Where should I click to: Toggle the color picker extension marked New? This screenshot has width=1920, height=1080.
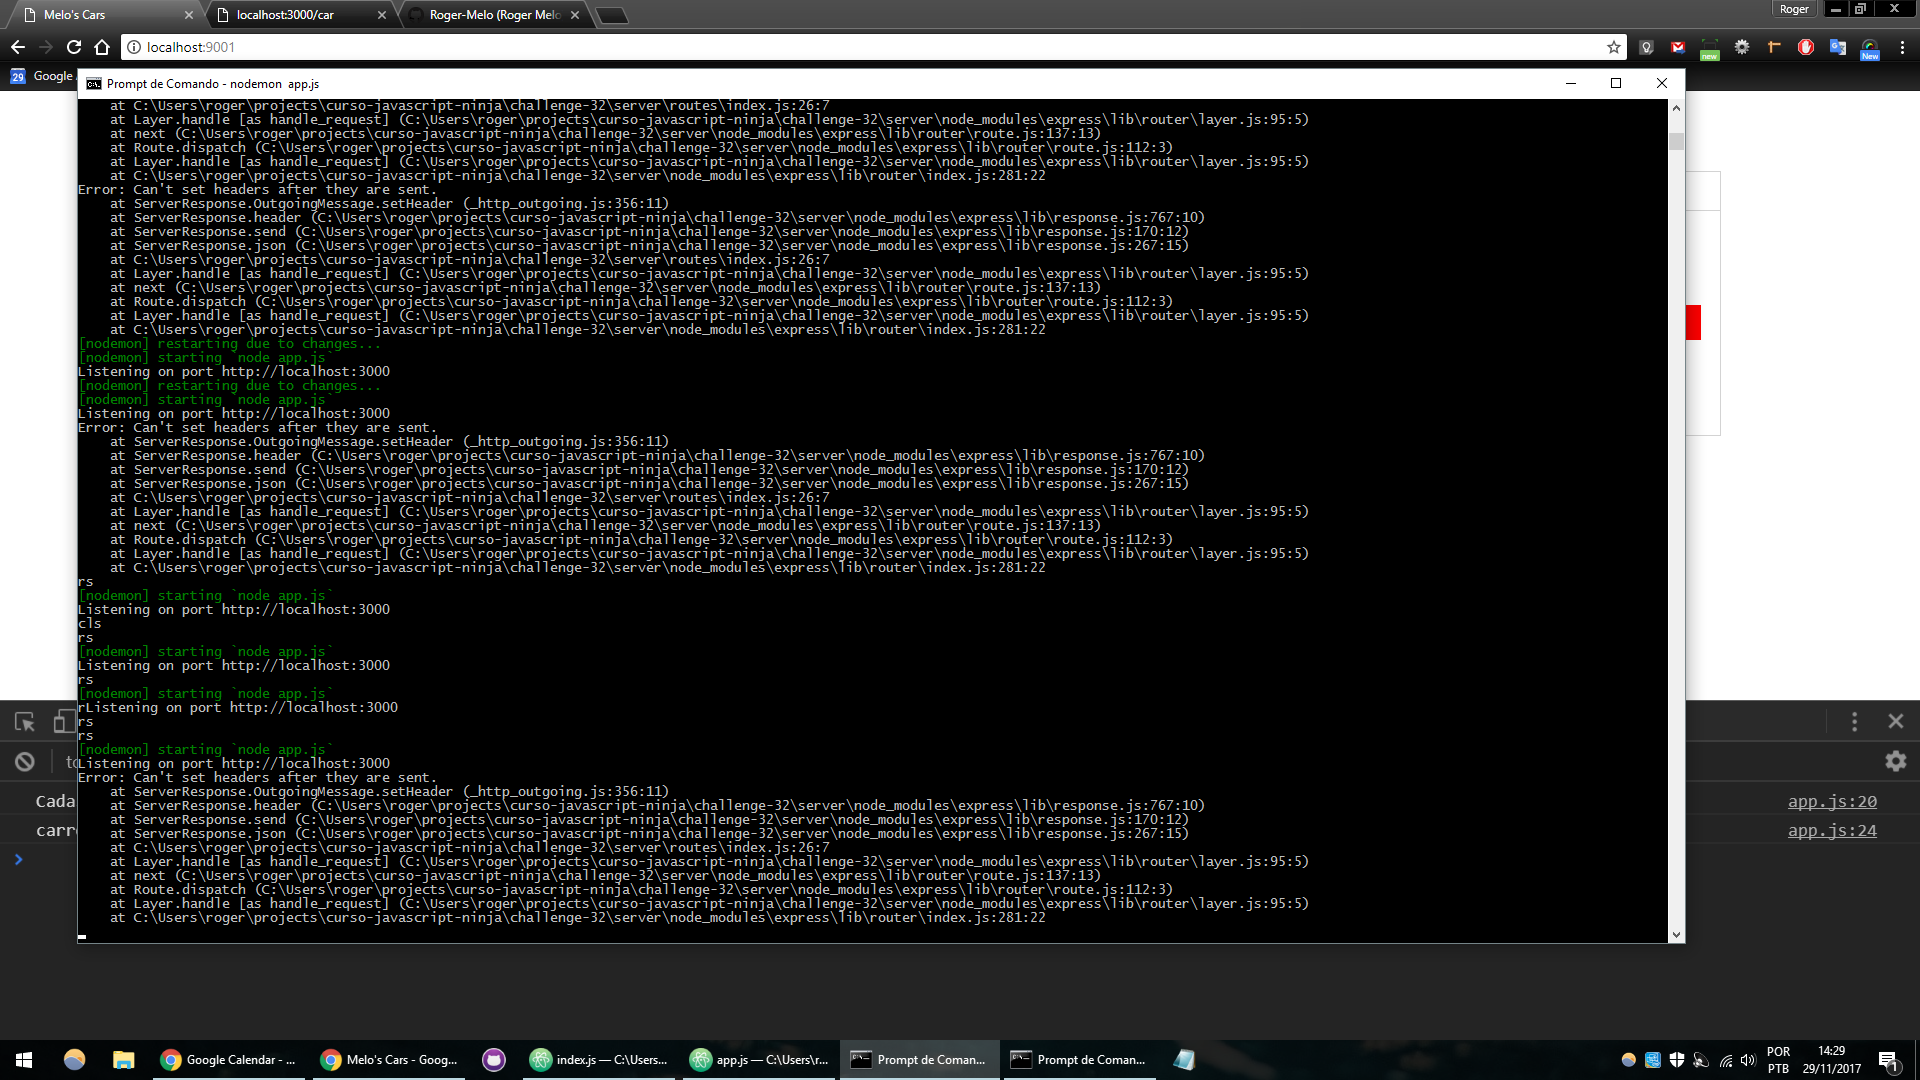(x=1871, y=47)
